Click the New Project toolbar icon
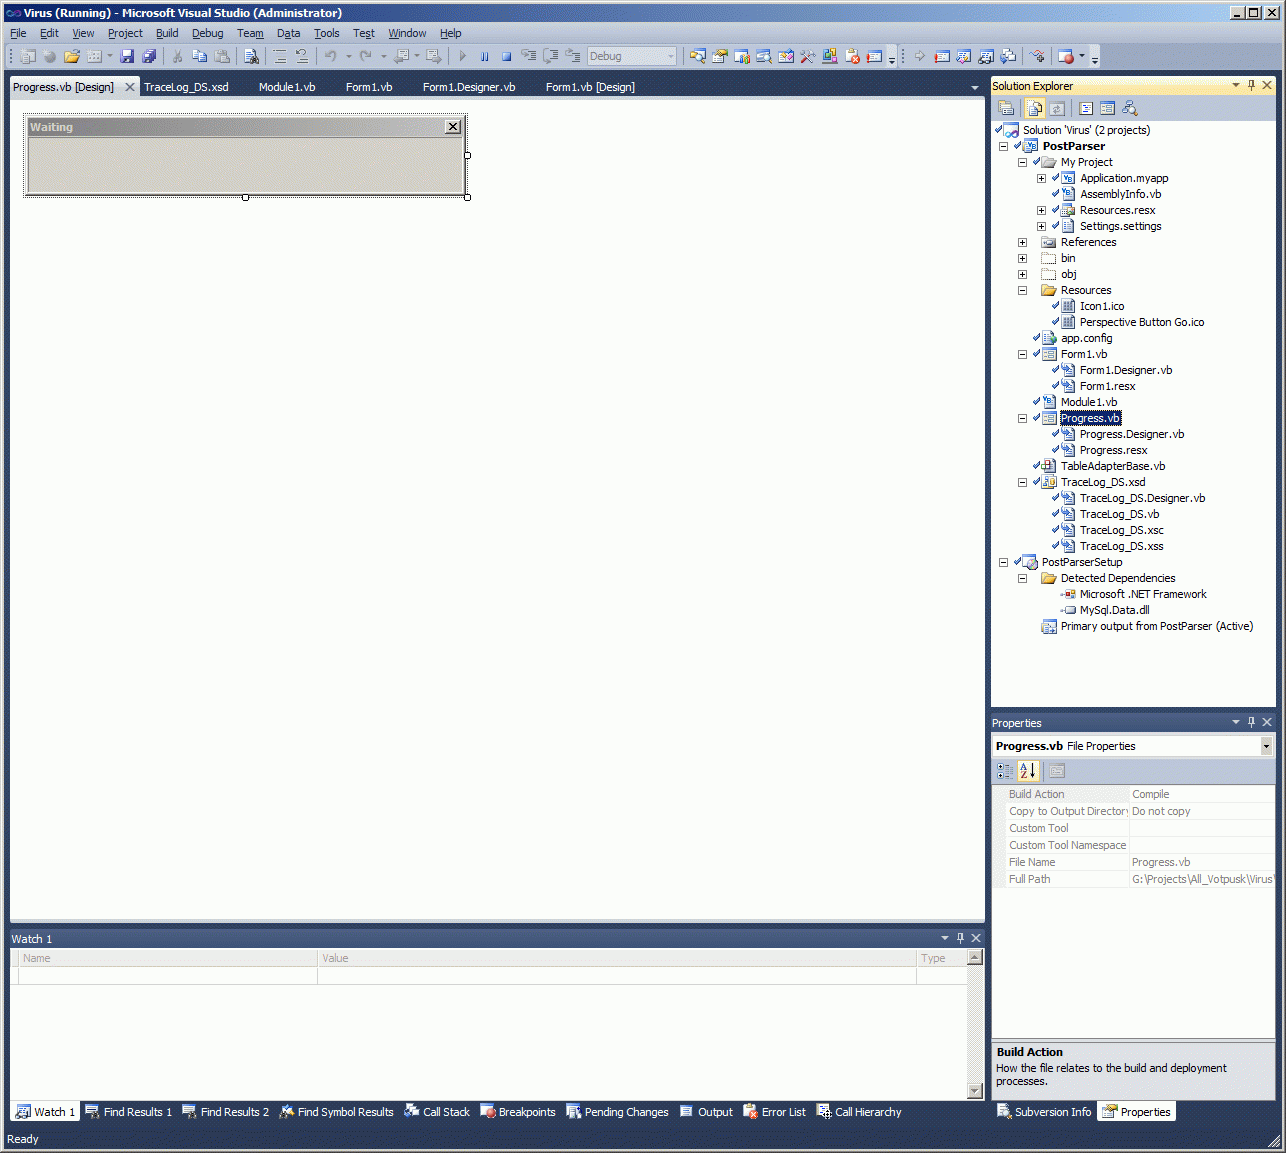Screen dimensions: 1286x1153 point(27,56)
